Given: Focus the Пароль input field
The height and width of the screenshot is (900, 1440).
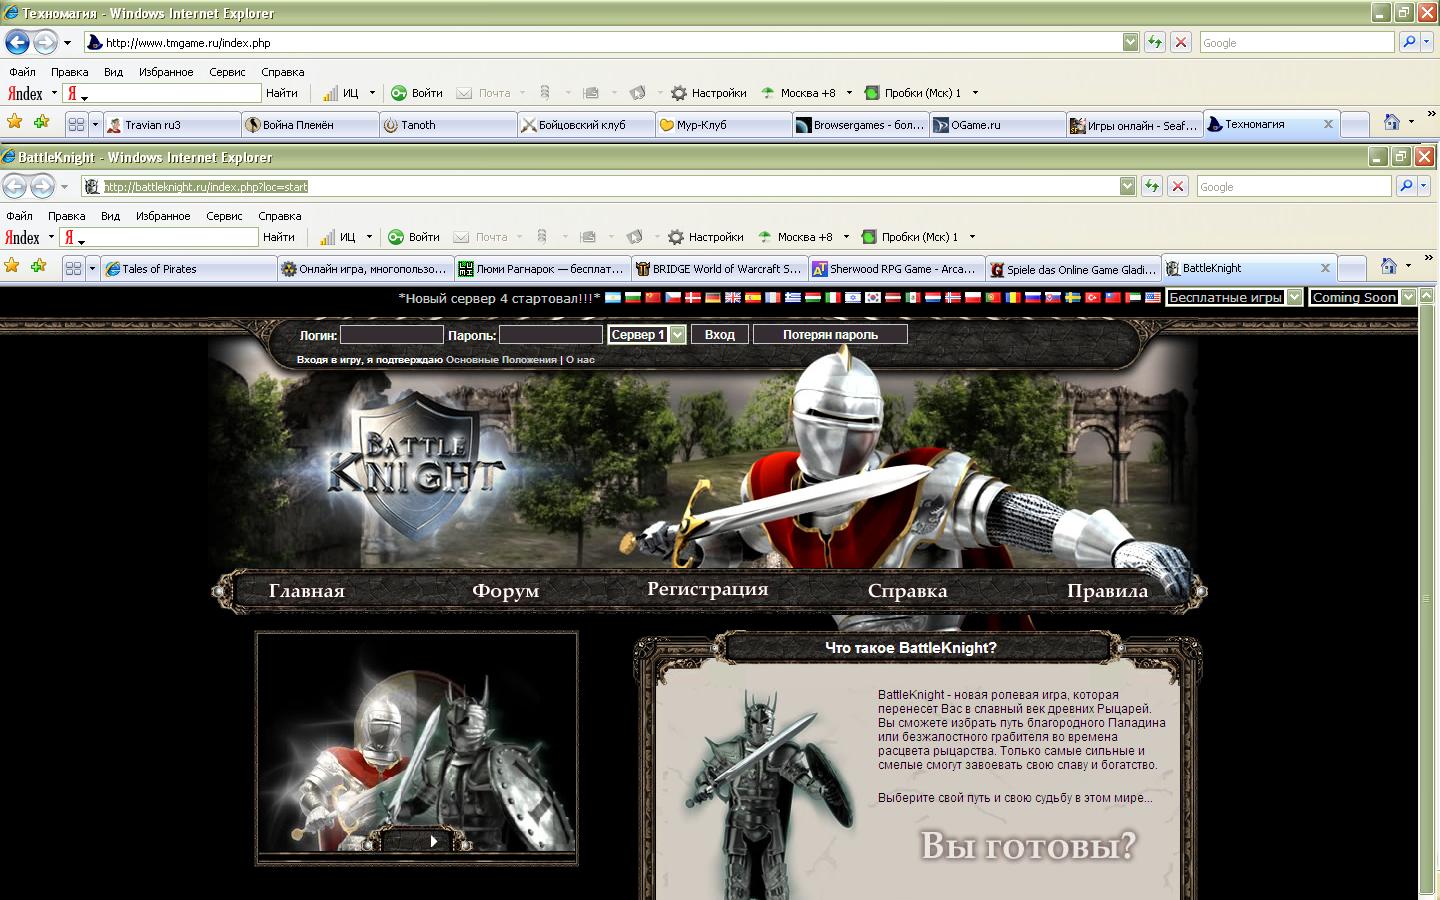Looking at the screenshot, I should [x=550, y=335].
